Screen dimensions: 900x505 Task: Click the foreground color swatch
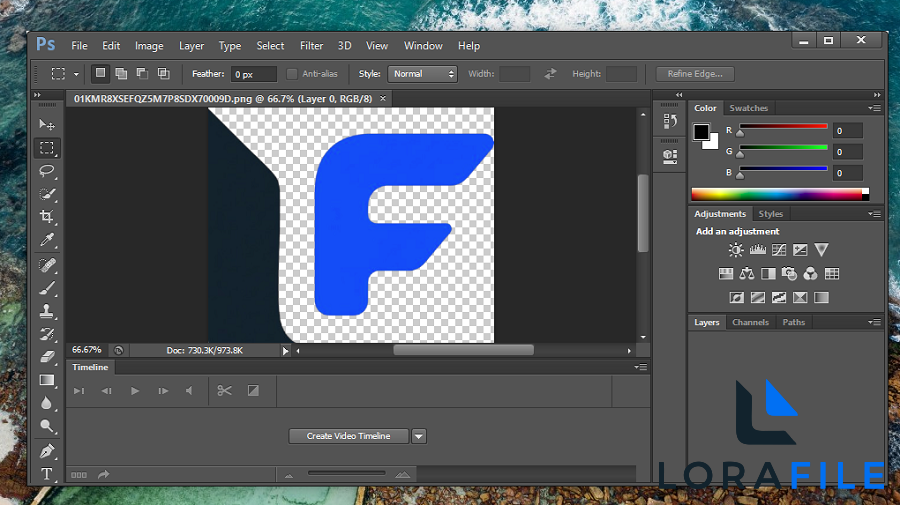tap(701, 132)
